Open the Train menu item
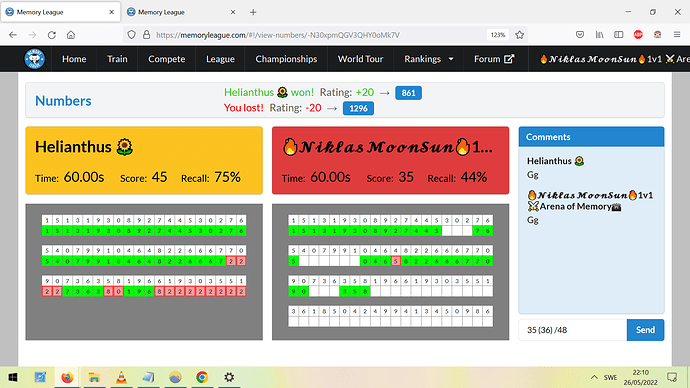Viewport: 690px width, 388px height. pos(117,59)
